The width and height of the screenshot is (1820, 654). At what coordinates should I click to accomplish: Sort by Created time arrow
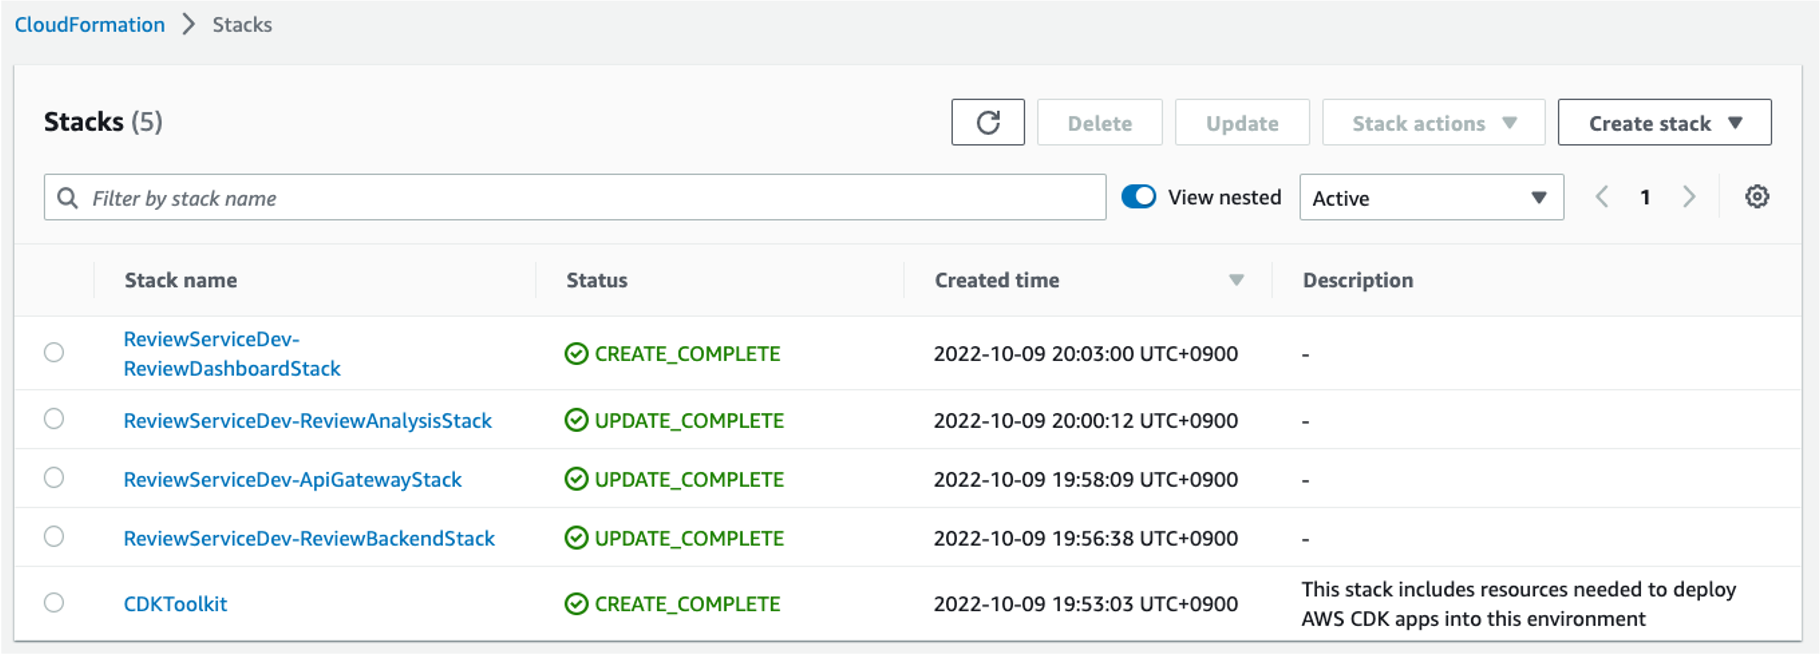click(1236, 281)
